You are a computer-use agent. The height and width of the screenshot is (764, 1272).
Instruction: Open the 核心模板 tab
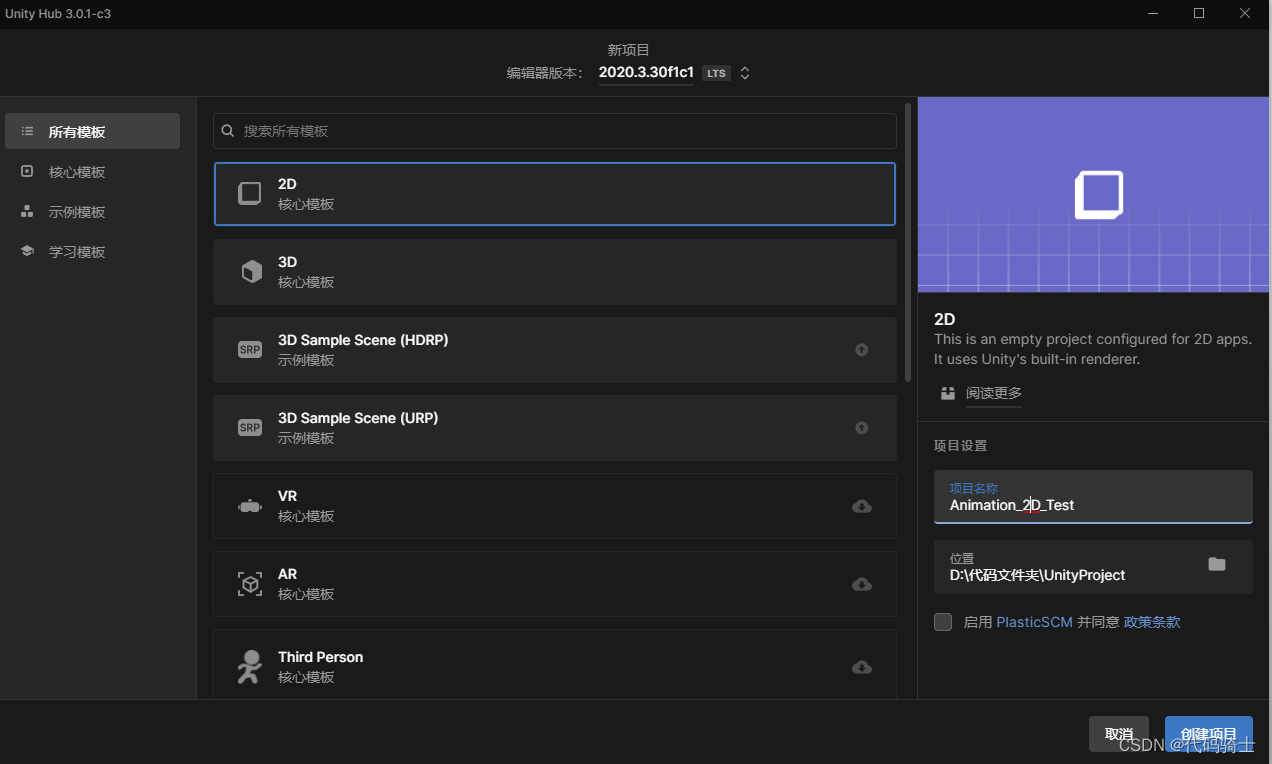tap(92, 172)
